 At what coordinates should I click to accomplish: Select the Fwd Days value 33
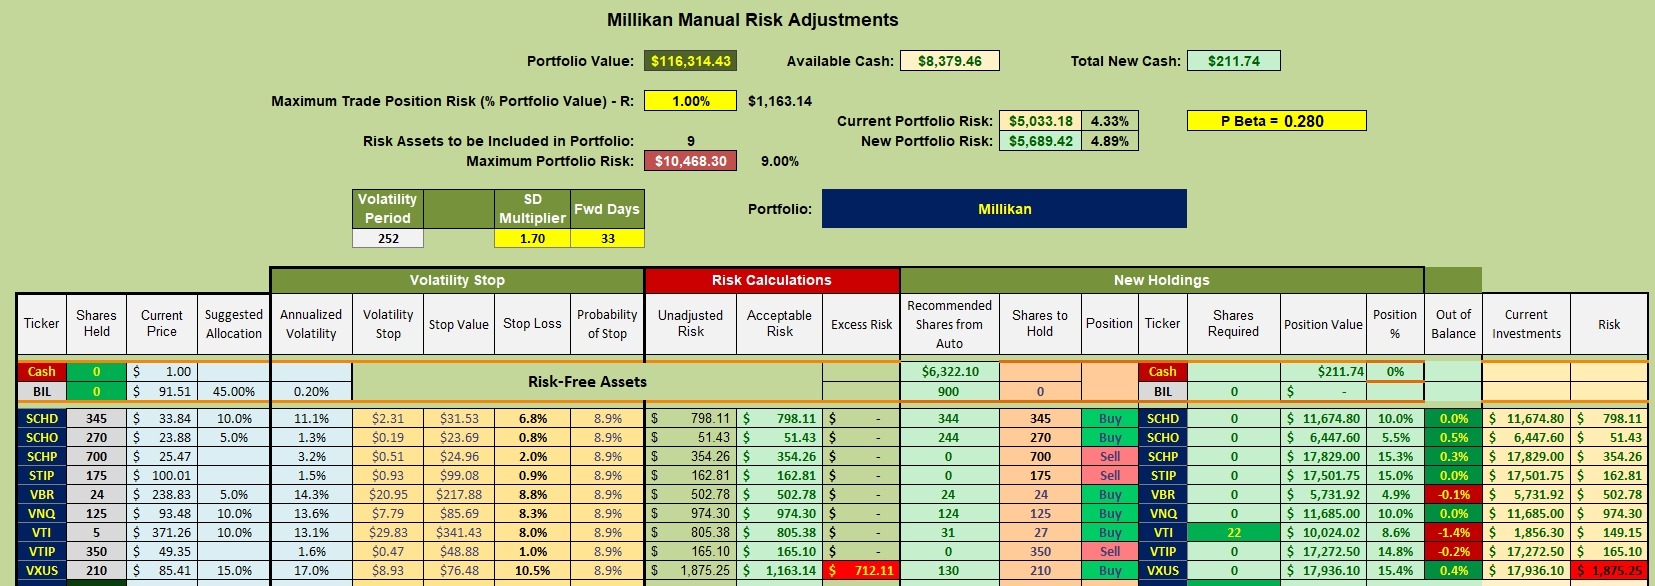tap(607, 239)
